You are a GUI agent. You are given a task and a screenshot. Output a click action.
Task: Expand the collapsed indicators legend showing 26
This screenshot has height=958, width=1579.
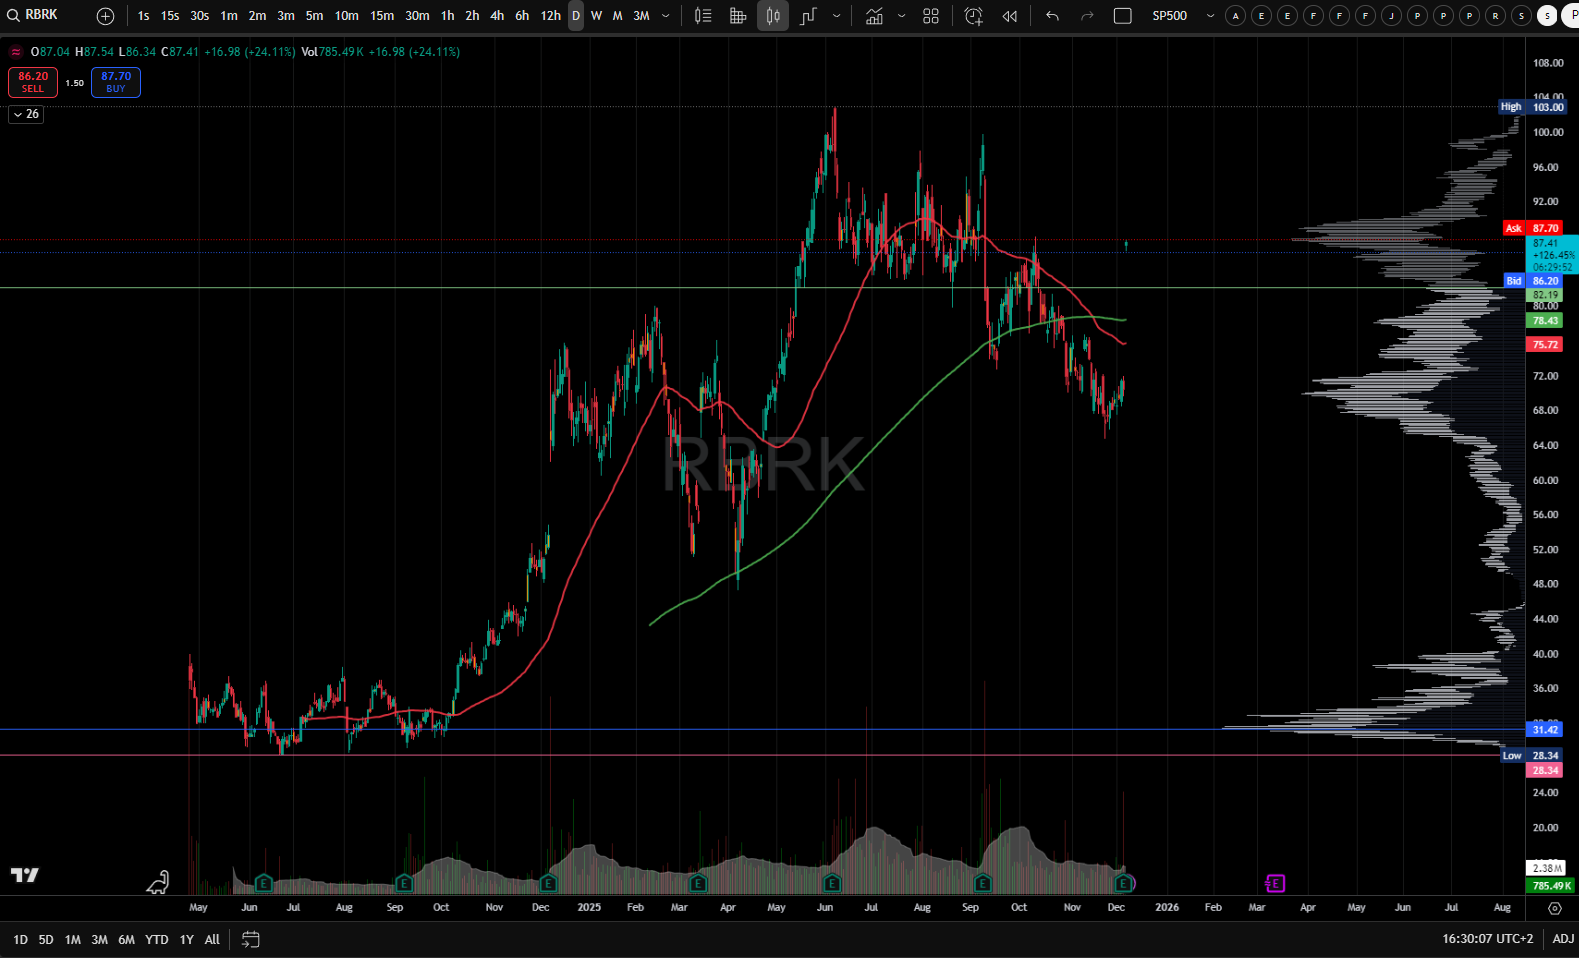[x=26, y=114]
